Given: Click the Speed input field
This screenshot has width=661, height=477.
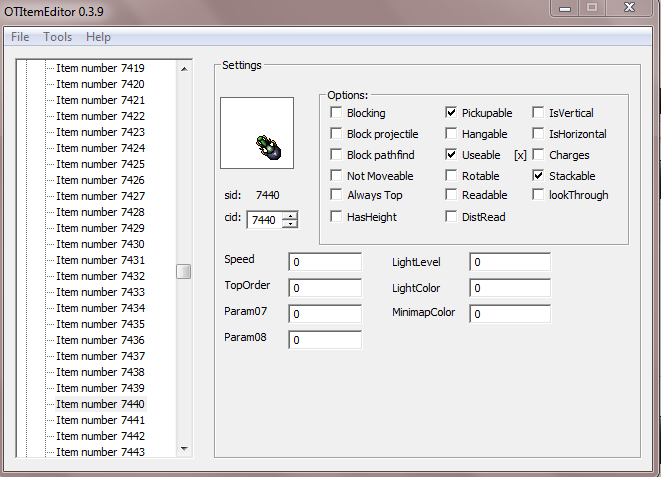Looking at the screenshot, I should [x=325, y=262].
